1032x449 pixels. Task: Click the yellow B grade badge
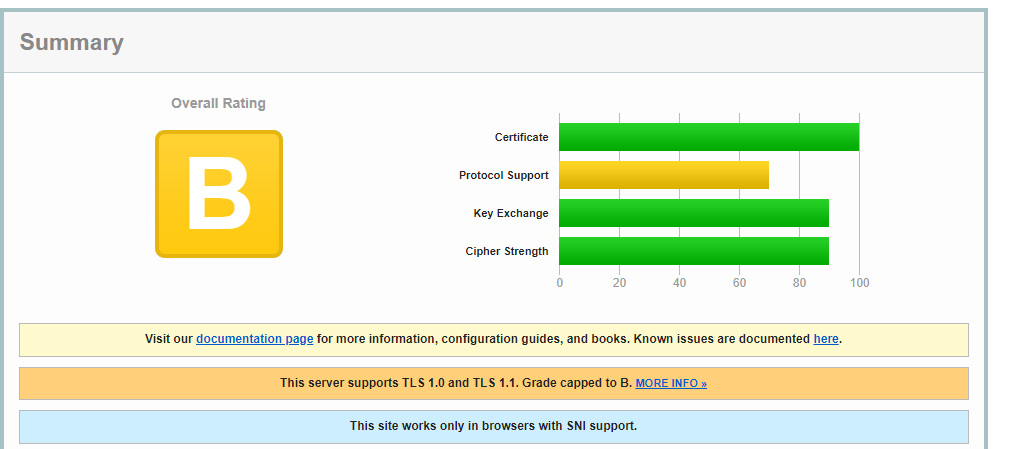(219, 194)
